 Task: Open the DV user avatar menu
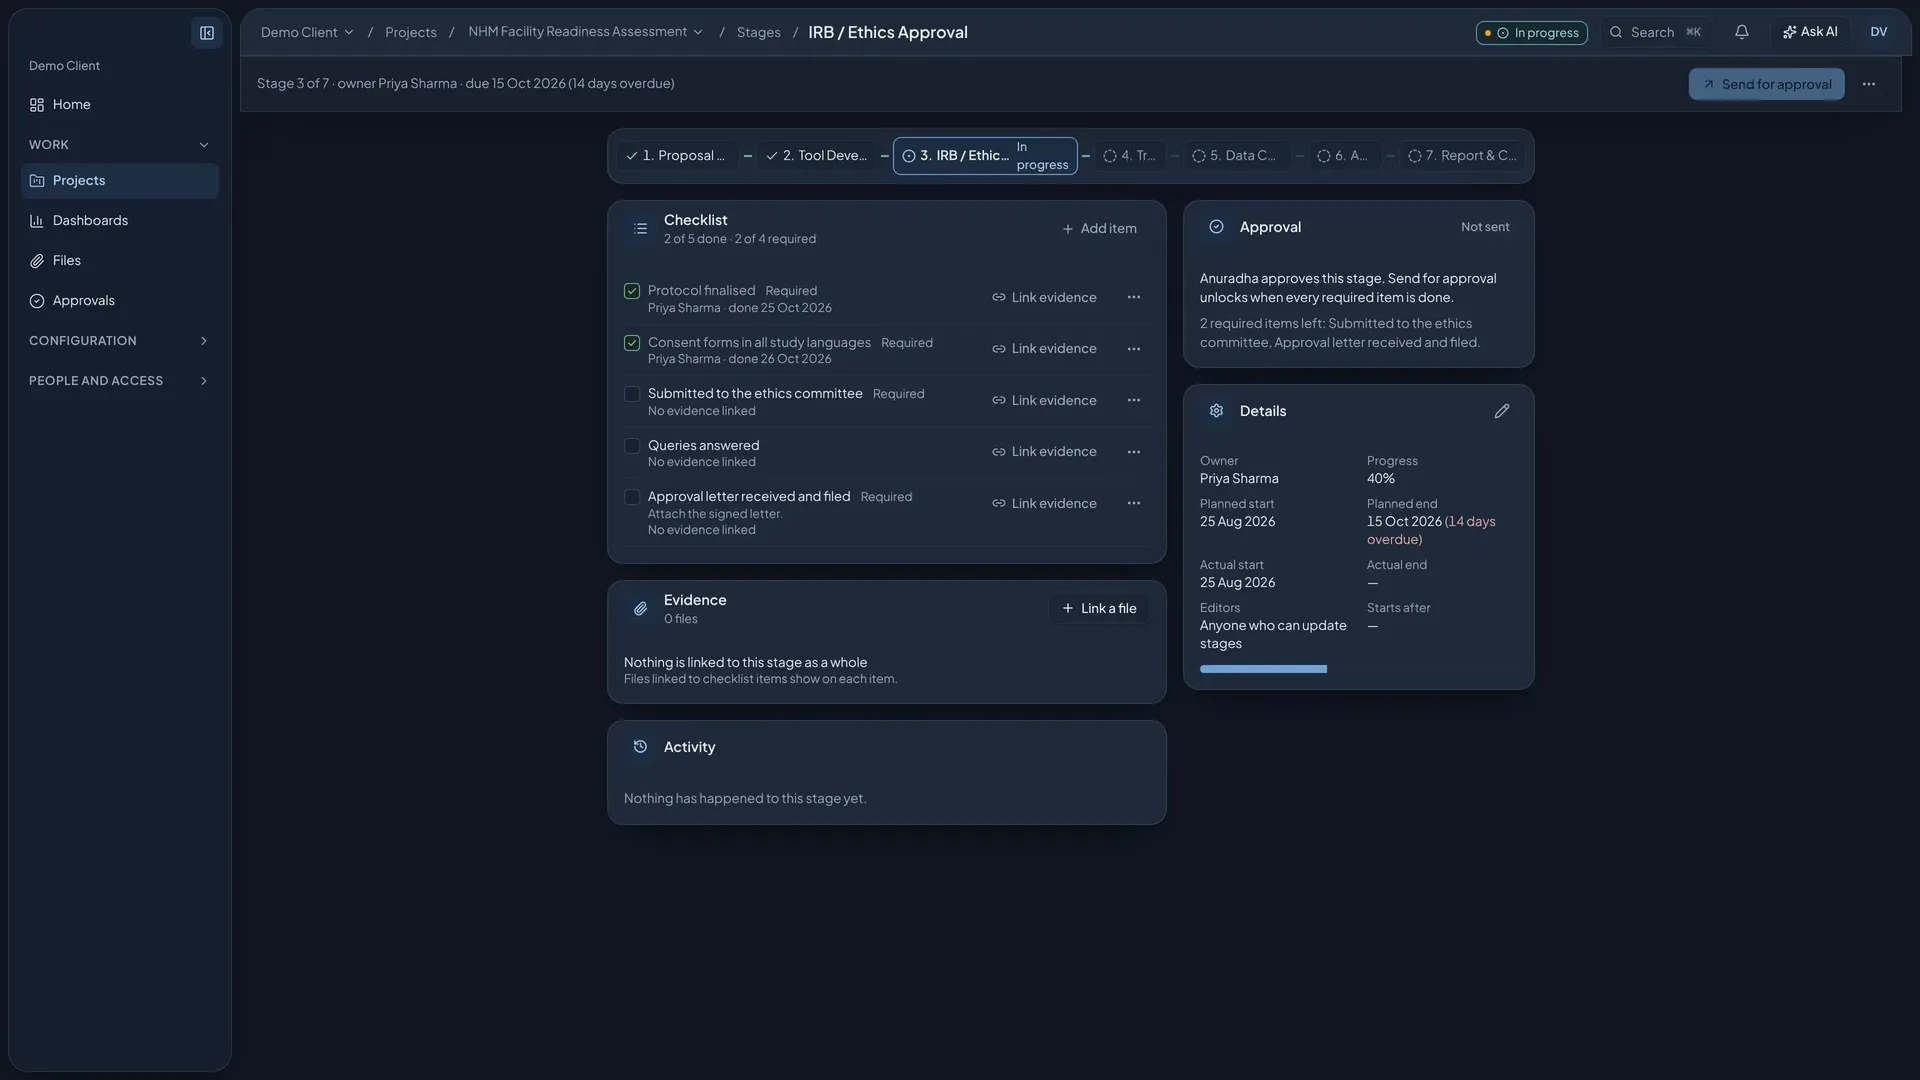point(1878,32)
